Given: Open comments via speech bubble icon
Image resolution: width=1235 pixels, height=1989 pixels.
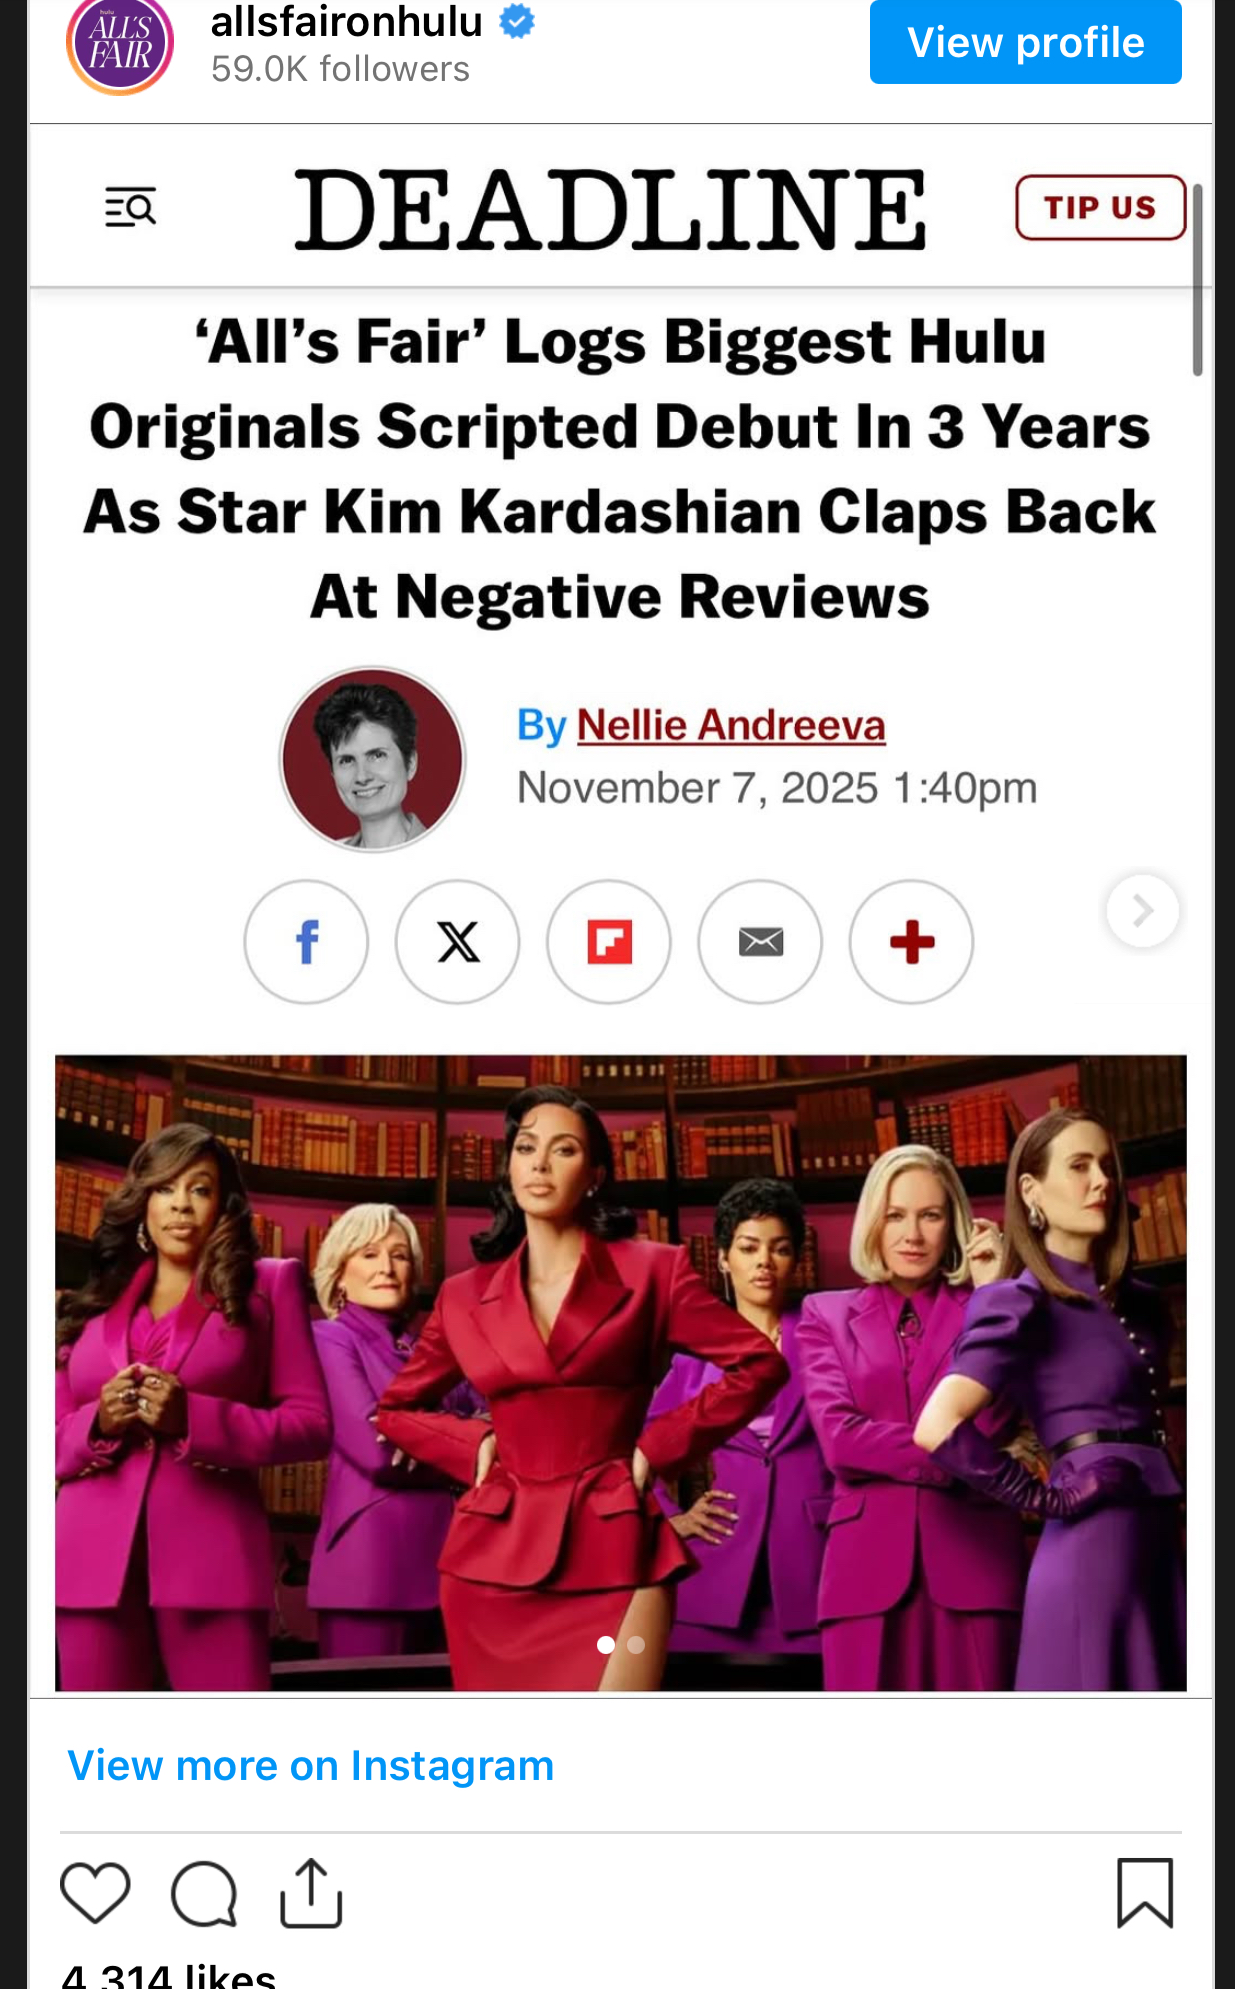Looking at the screenshot, I should (x=204, y=1893).
